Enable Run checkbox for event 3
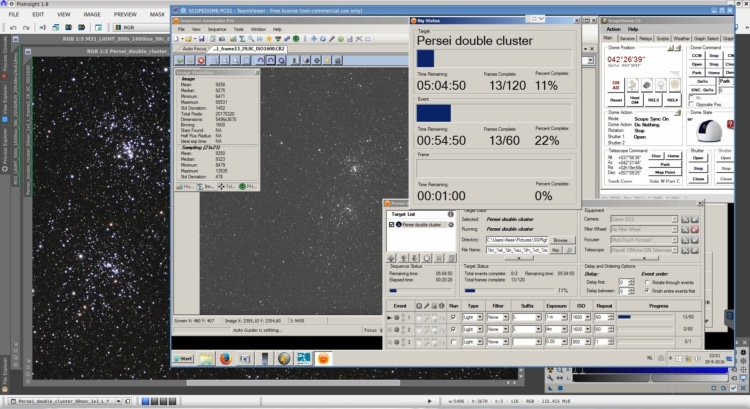The height and width of the screenshot is (409, 750). coord(453,342)
